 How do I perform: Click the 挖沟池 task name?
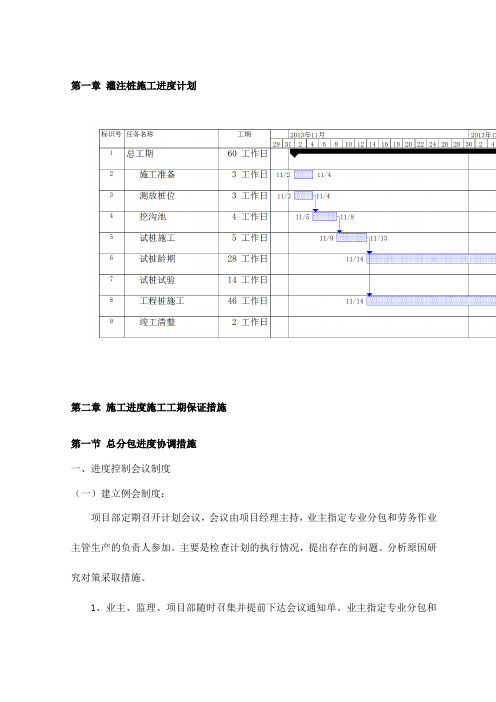click(x=153, y=217)
